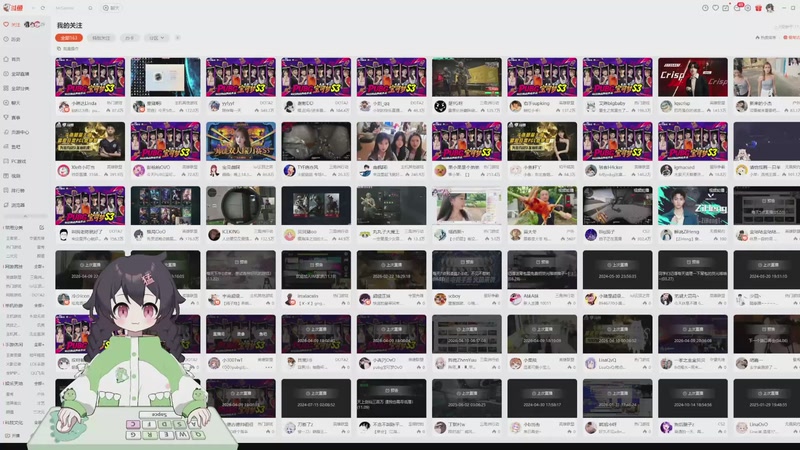Click the circular icon left of the gift
Viewport: 800px width, 450px height.
pos(747,8)
